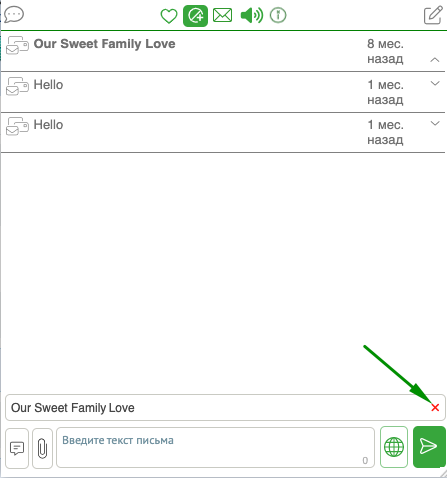This screenshot has width=447, height=478.
Task: Toggle the speaker sound icon
Action: coord(252,15)
